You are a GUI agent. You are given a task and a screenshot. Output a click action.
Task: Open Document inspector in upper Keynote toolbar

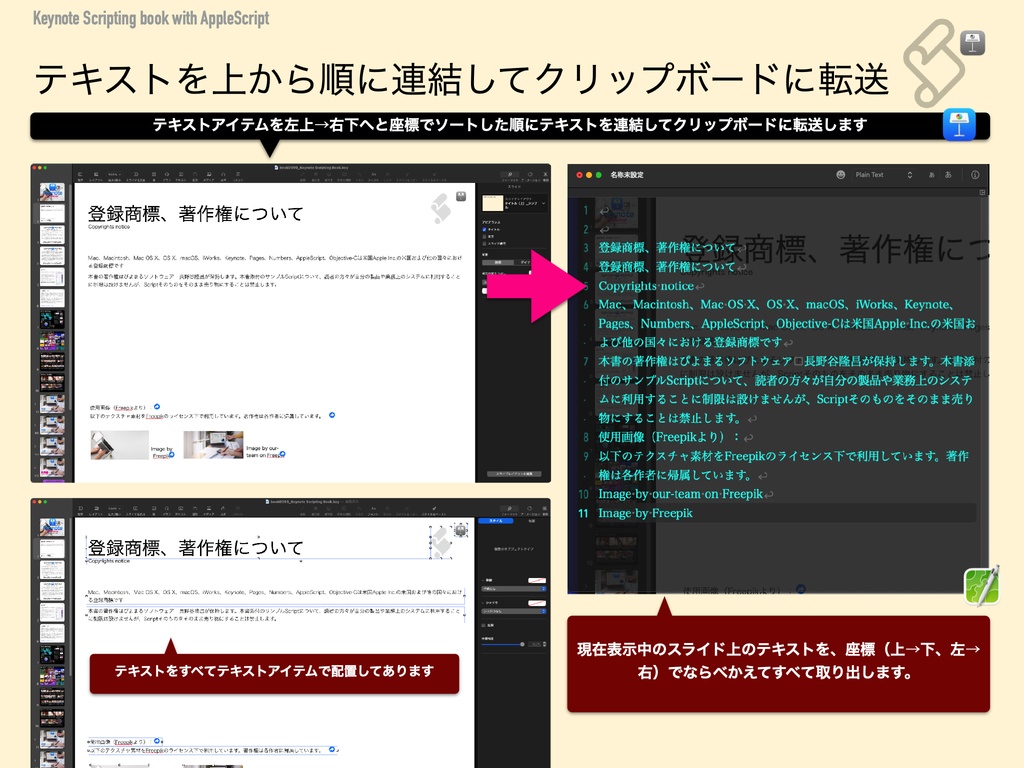(545, 174)
